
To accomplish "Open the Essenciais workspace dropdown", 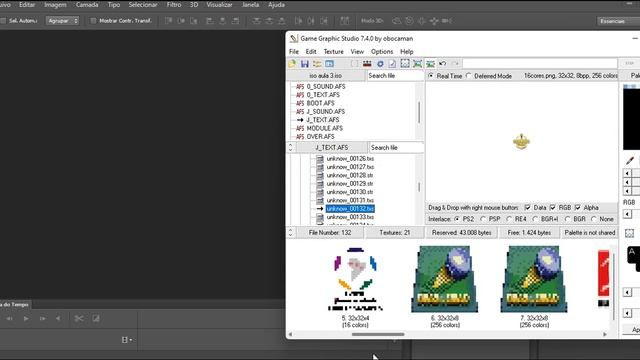I will pos(618,21).
